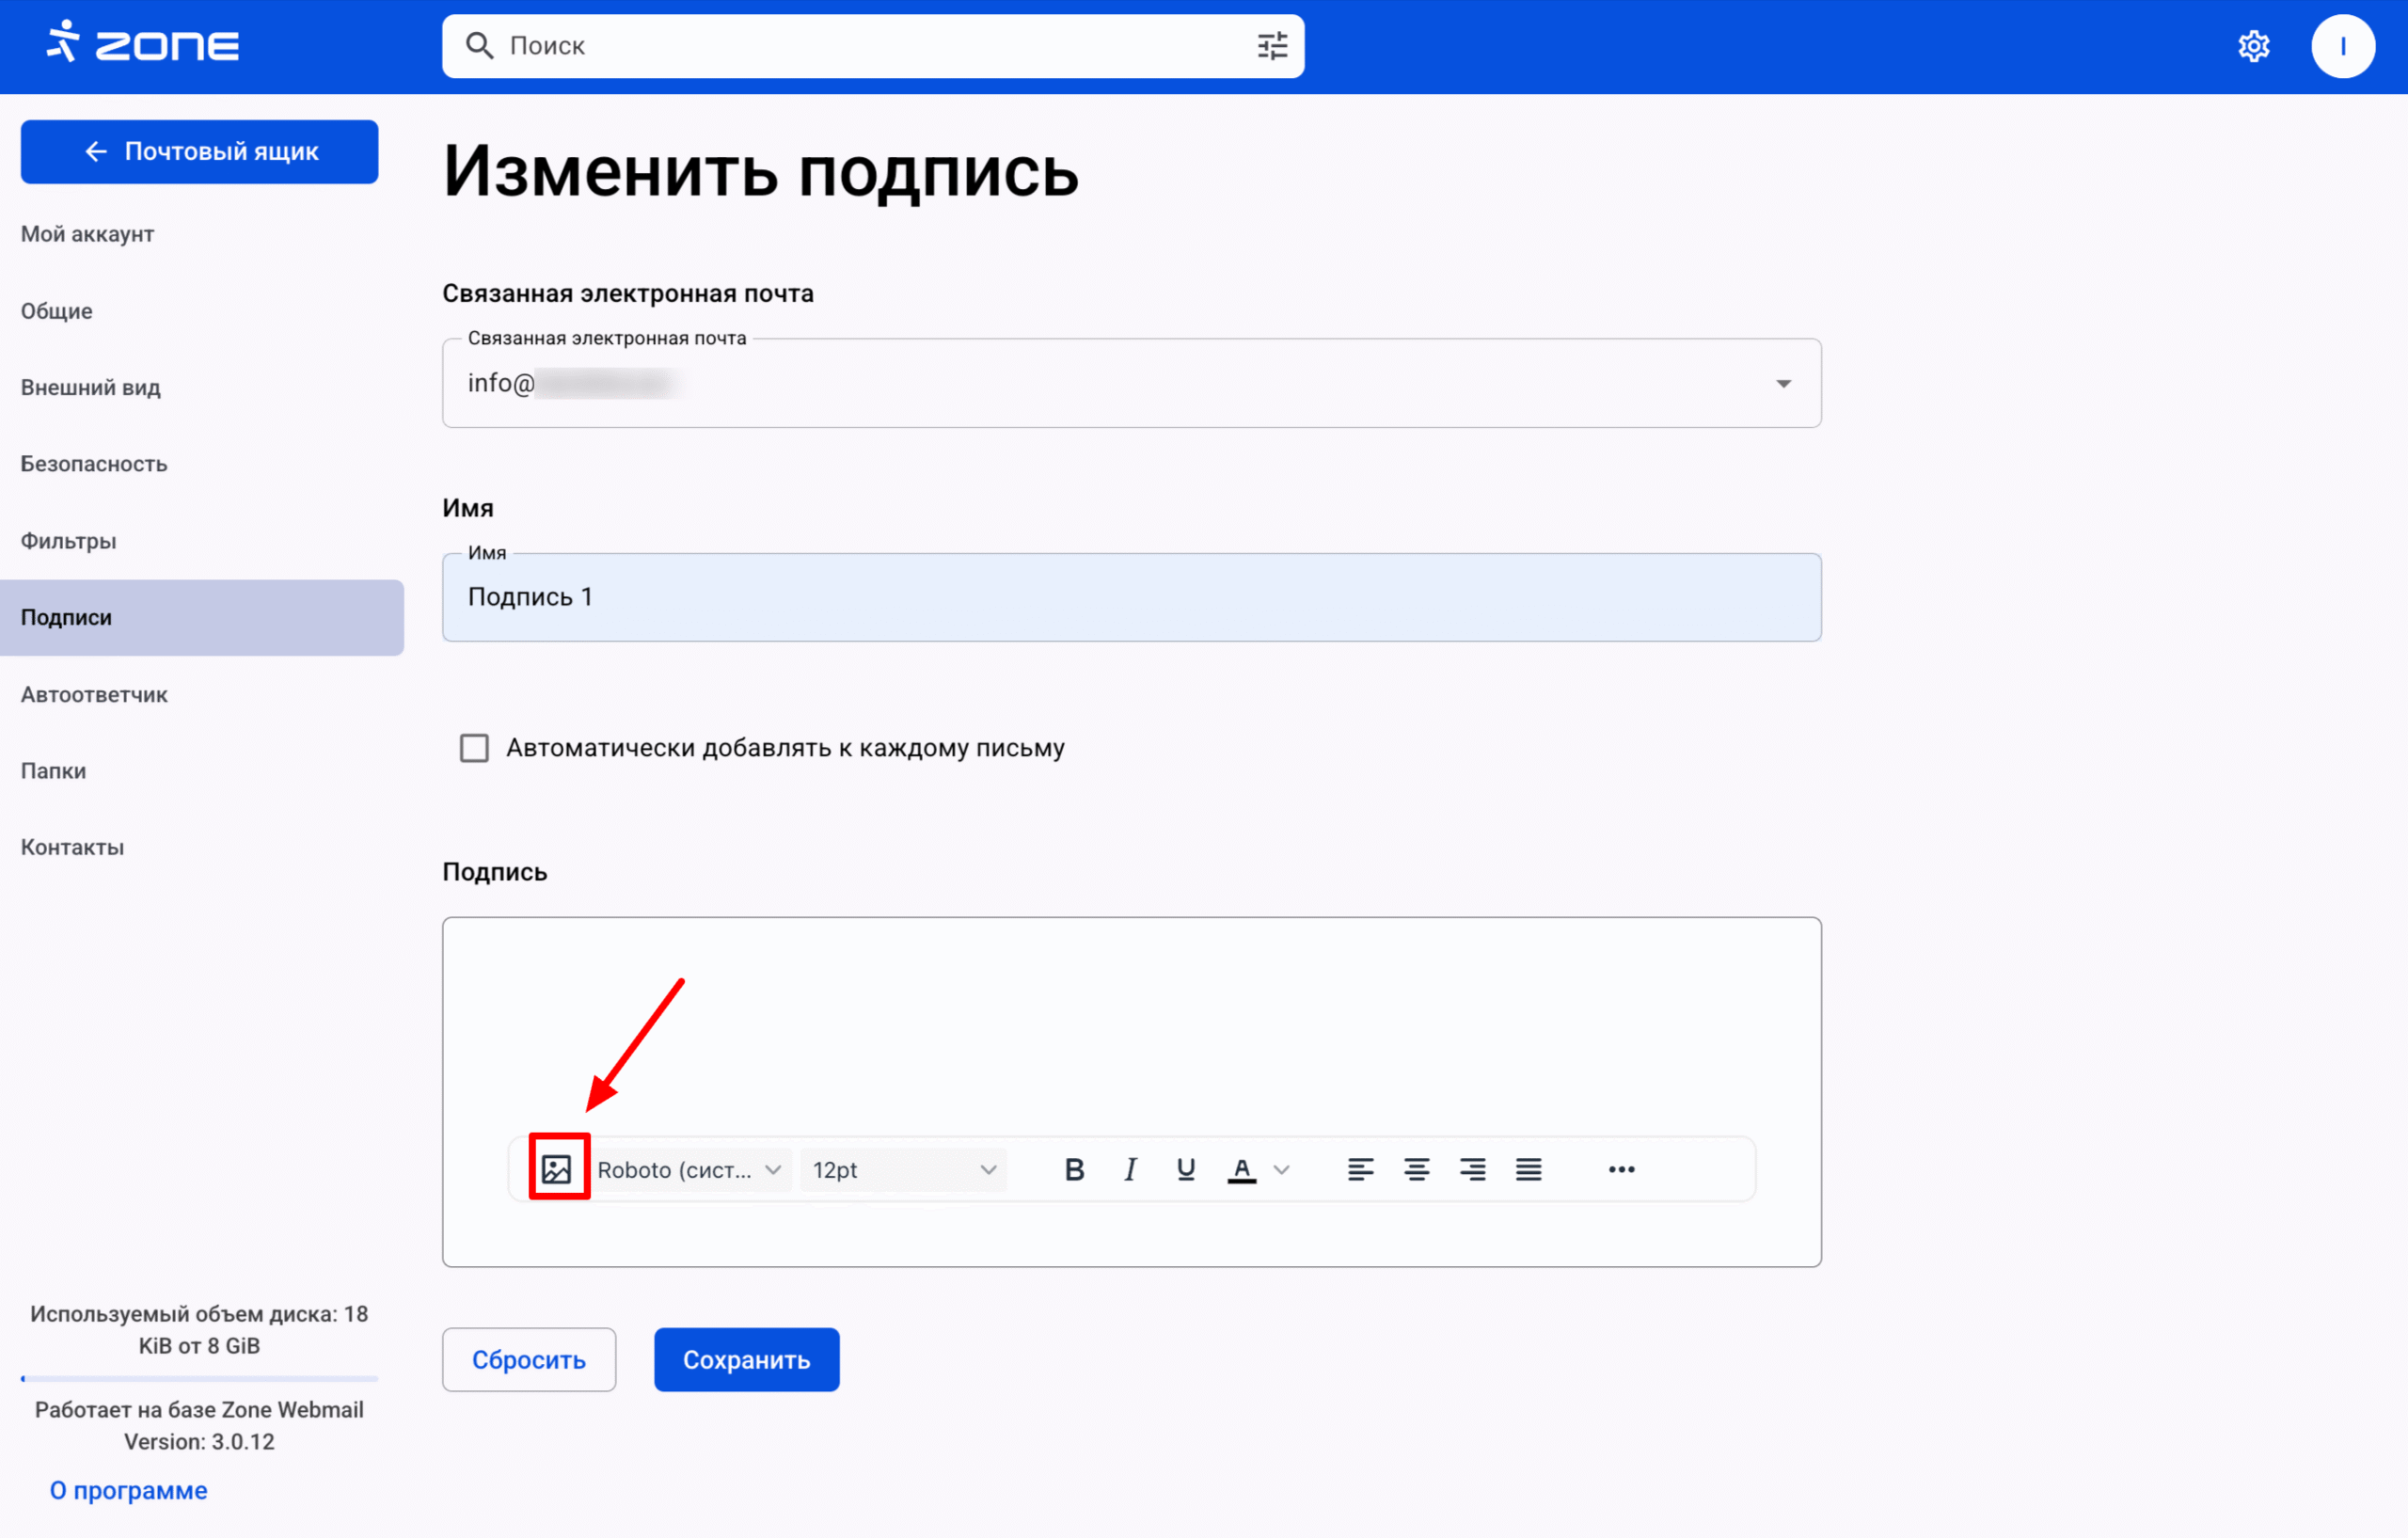The height and width of the screenshot is (1538, 2408).
Task: Open the Автоответчик settings section
Action: tap(94, 694)
